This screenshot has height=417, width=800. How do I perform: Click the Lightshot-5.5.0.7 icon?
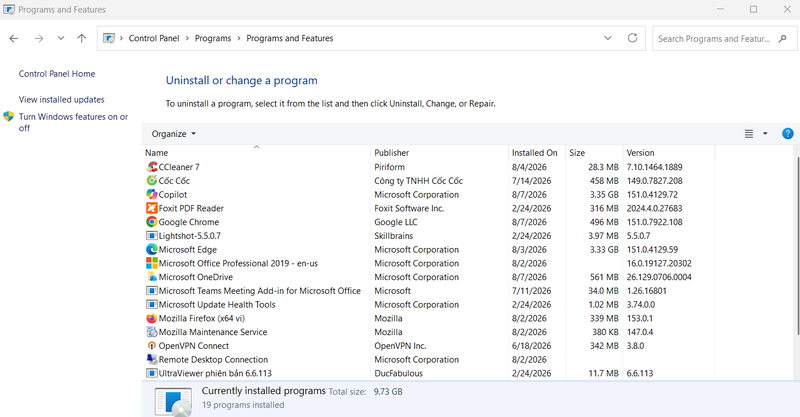coord(152,236)
